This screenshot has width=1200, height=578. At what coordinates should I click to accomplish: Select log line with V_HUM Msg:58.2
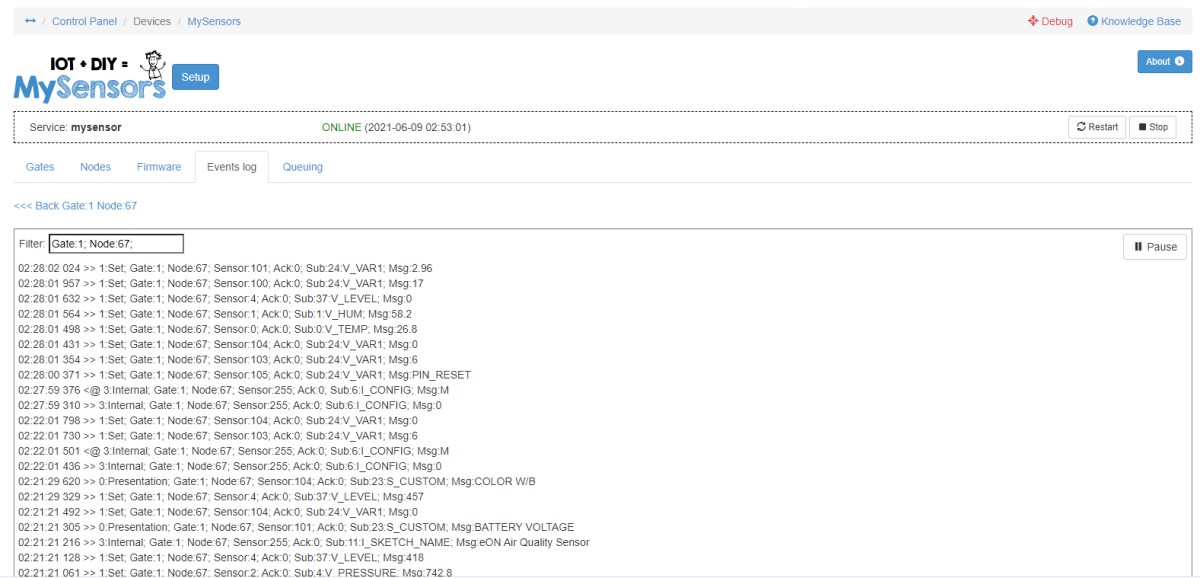click(215, 314)
